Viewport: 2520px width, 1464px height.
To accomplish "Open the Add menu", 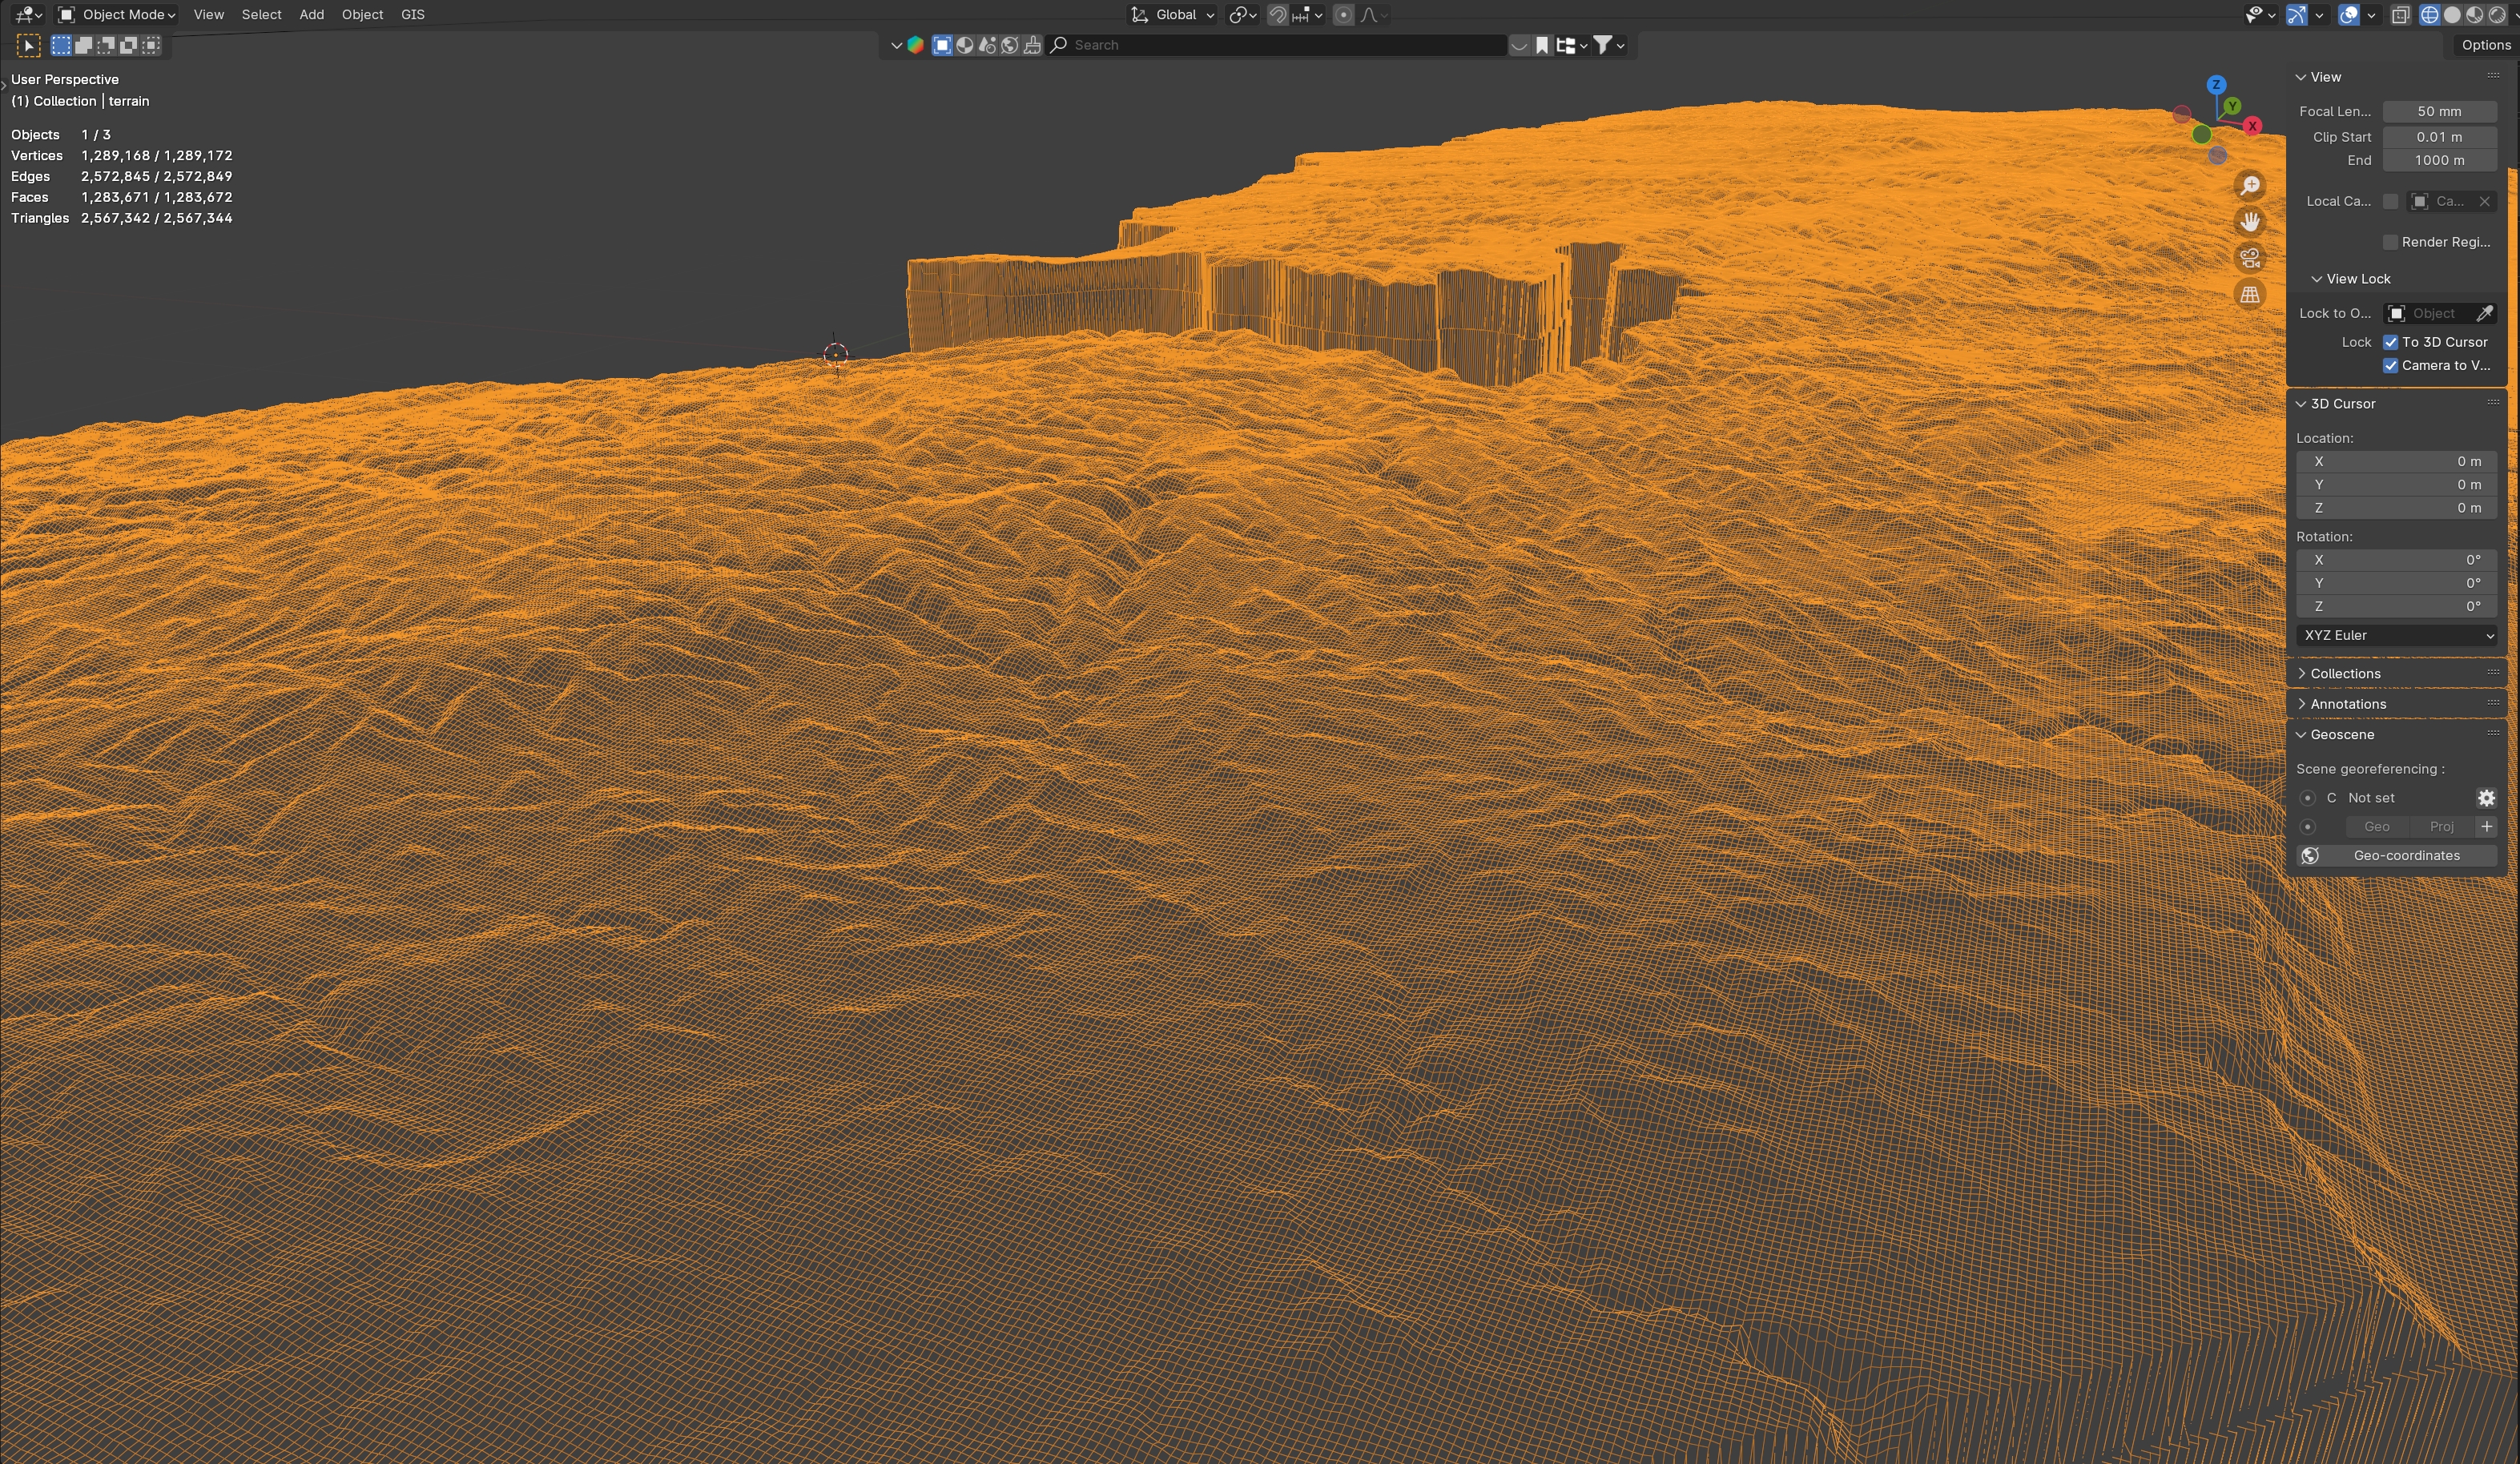I will coord(311,15).
